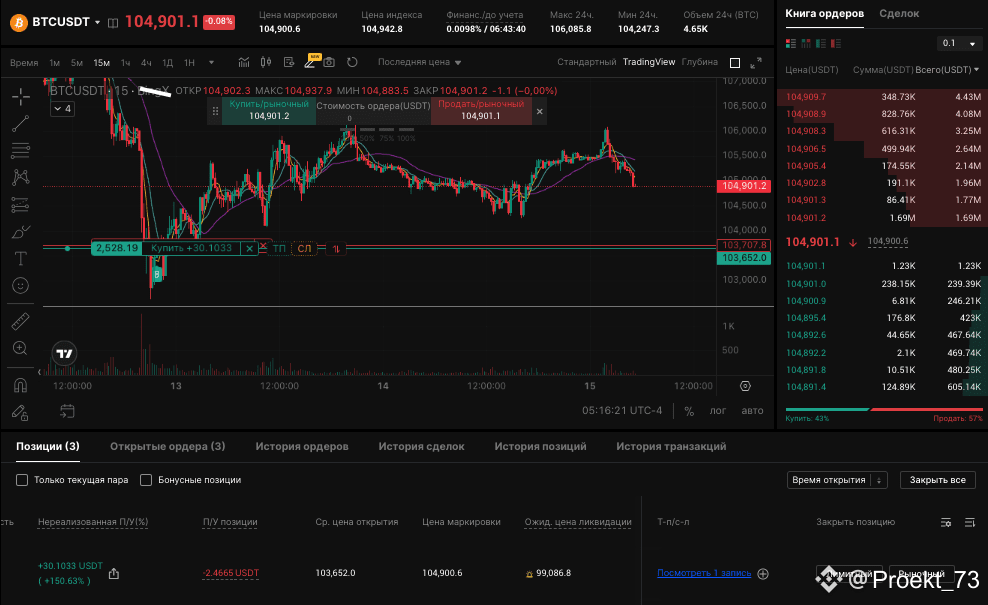Image resolution: width=988 pixels, height=605 pixels.
Task: Open 'Посмотреть 1 запись' link
Action: coord(704,573)
